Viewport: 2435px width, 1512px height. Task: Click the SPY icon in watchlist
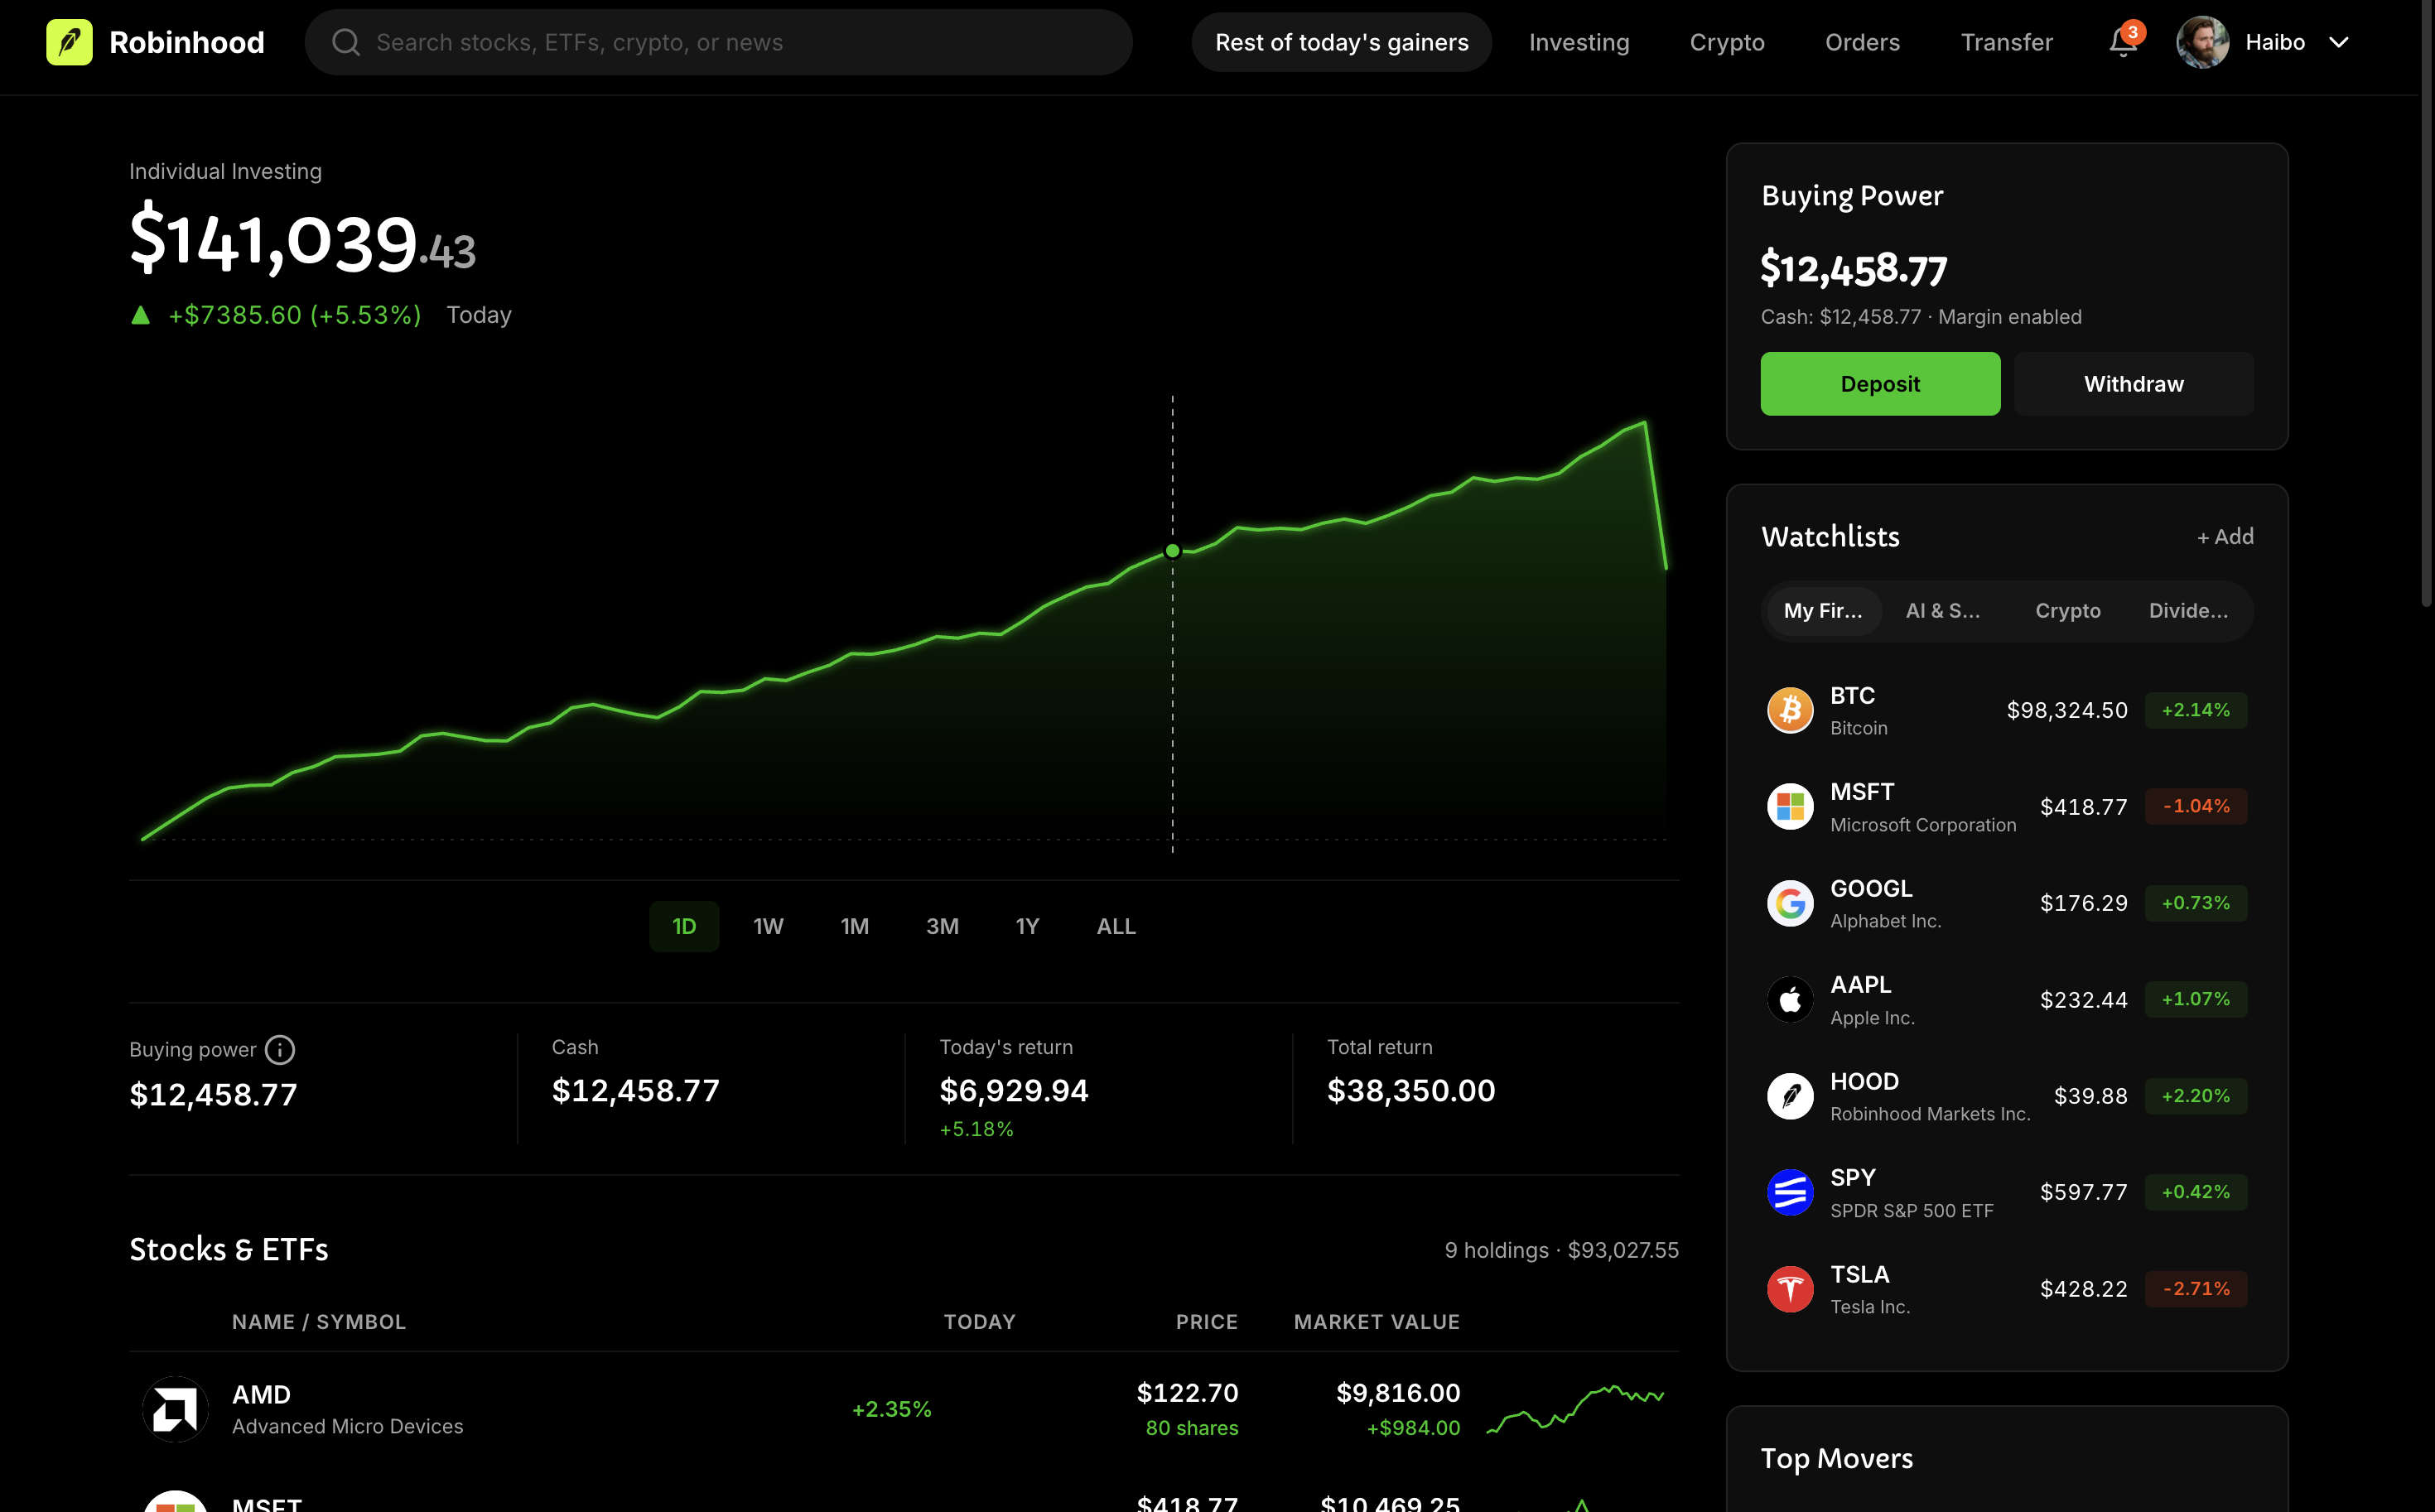tap(1790, 1192)
